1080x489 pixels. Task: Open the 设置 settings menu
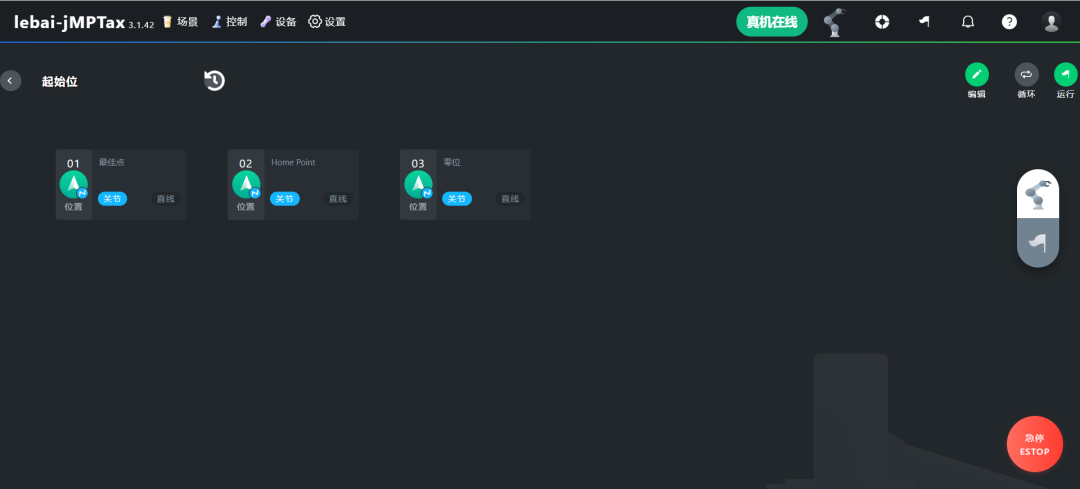[327, 22]
